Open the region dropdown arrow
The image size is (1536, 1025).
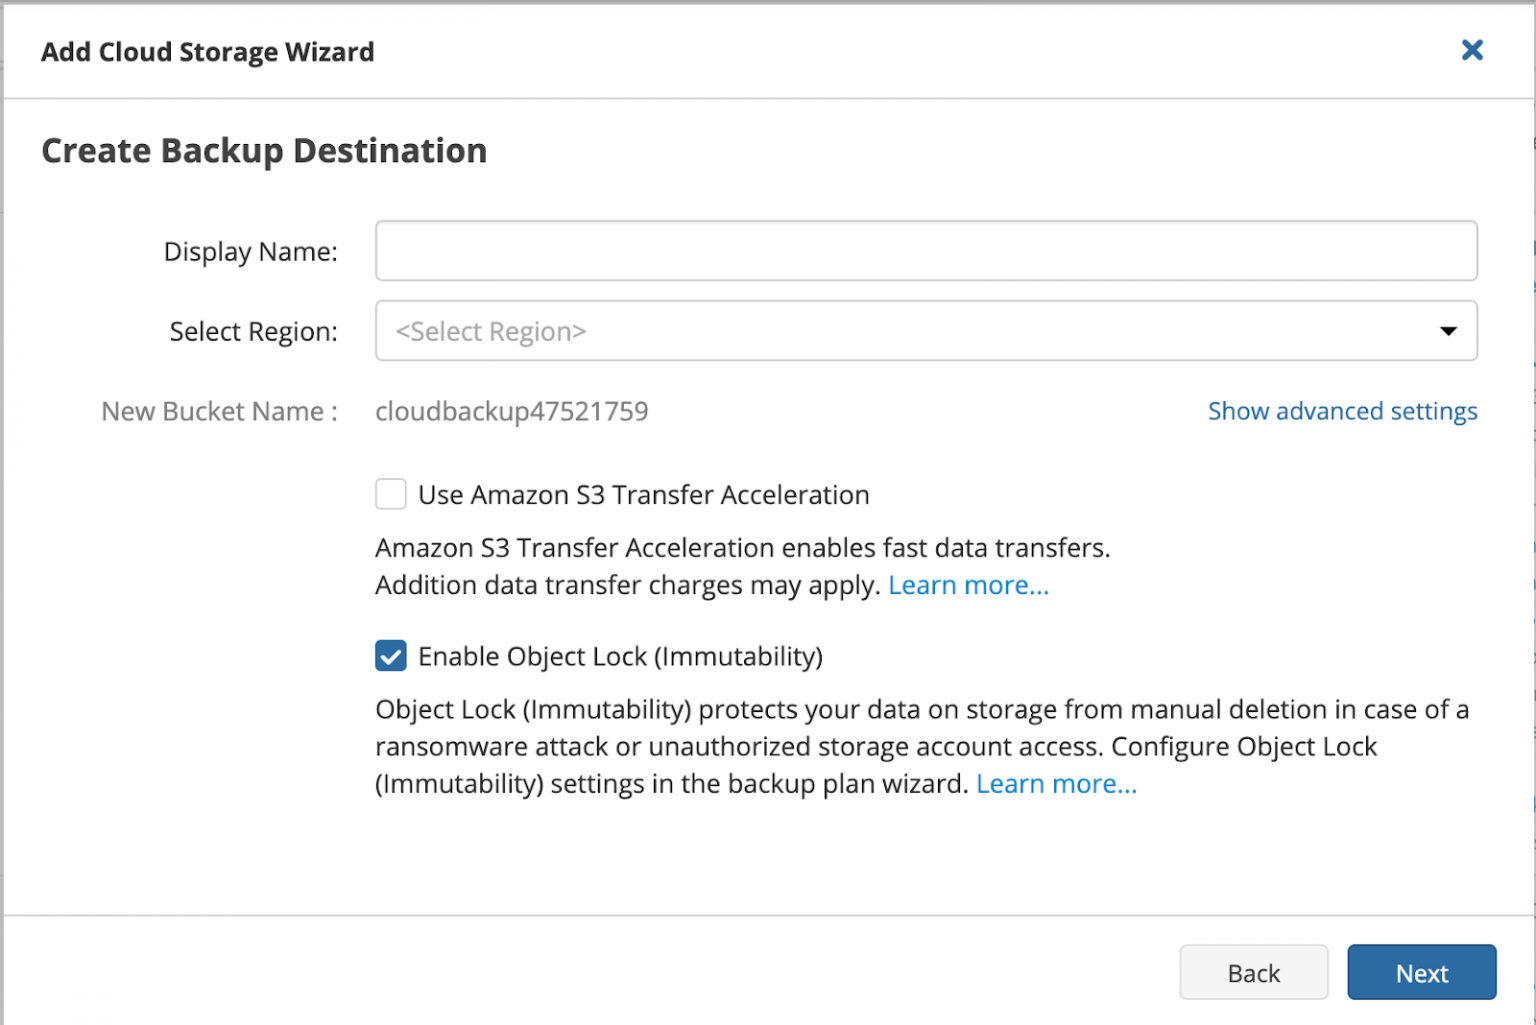click(1447, 331)
